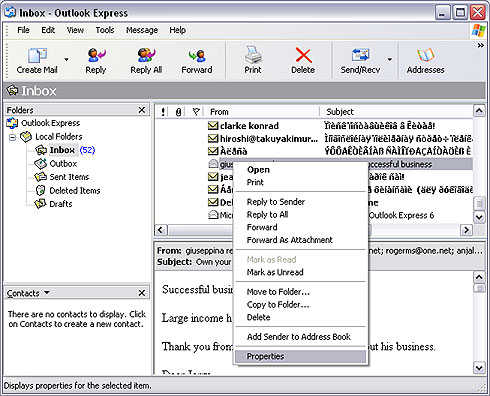The width and height of the screenshot is (490, 396).
Task: Choose Print in the context menu
Action: point(255,182)
